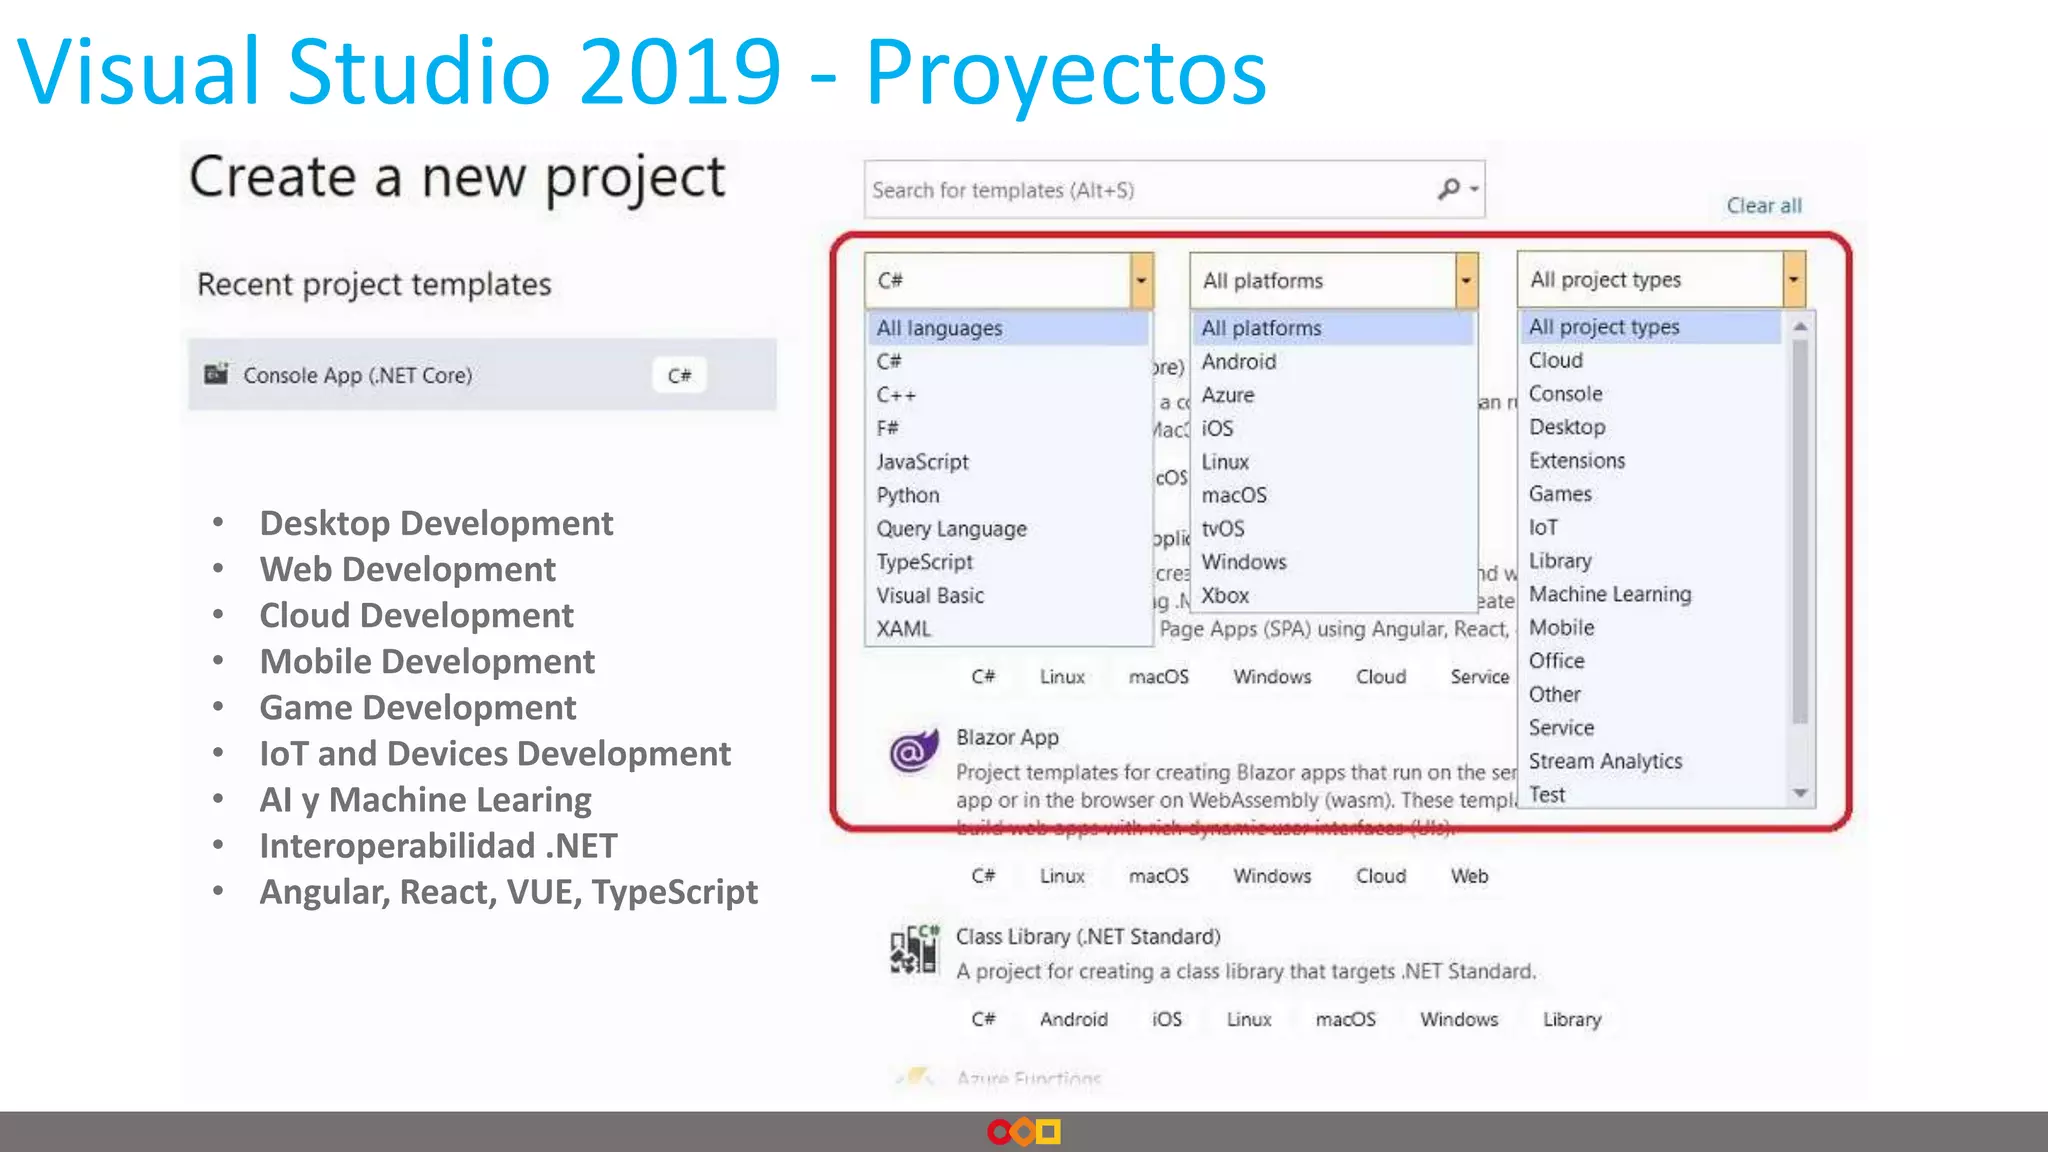The image size is (2048, 1152).
Task: Select All platforms in platform list
Action: click(1333, 328)
